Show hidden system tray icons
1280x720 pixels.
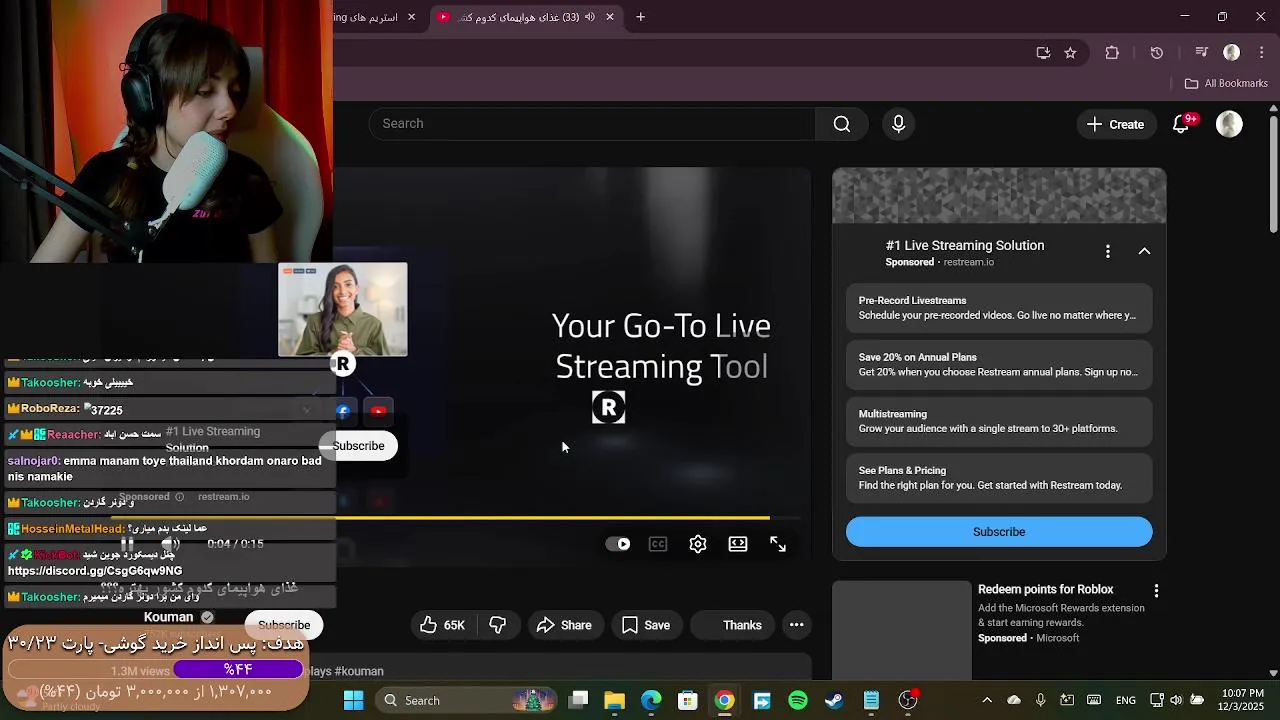[987, 700]
